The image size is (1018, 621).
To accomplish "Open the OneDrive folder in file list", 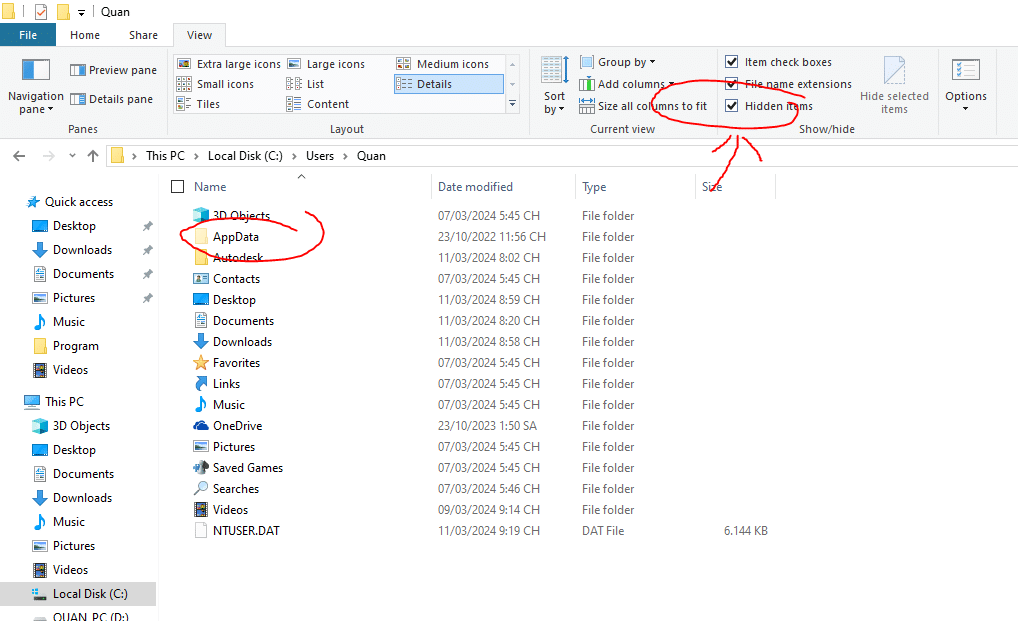I will pos(237,426).
